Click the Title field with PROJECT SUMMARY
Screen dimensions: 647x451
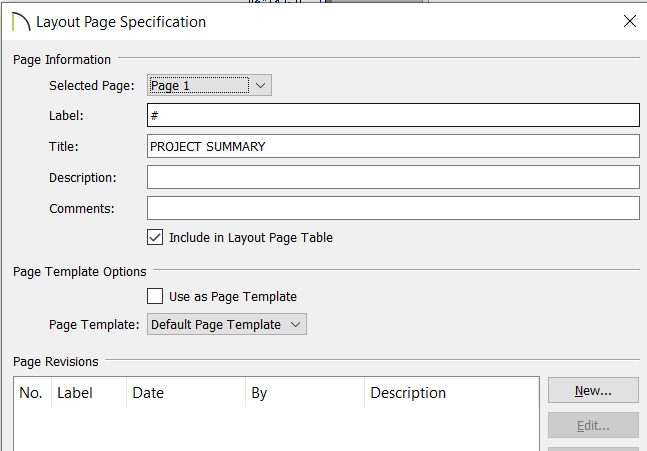(x=393, y=146)
